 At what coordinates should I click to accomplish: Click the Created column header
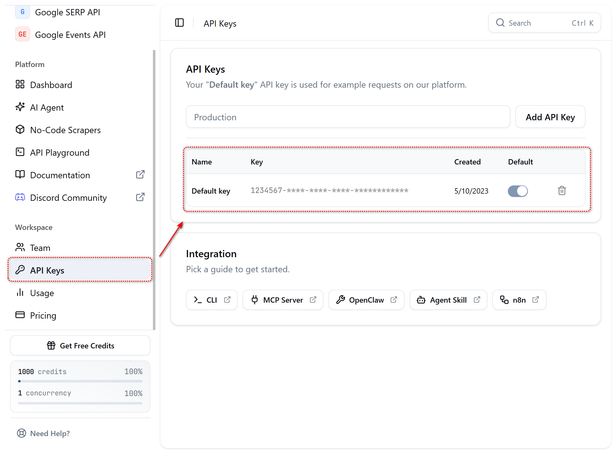pyautogui.click(x=467, y=162)
